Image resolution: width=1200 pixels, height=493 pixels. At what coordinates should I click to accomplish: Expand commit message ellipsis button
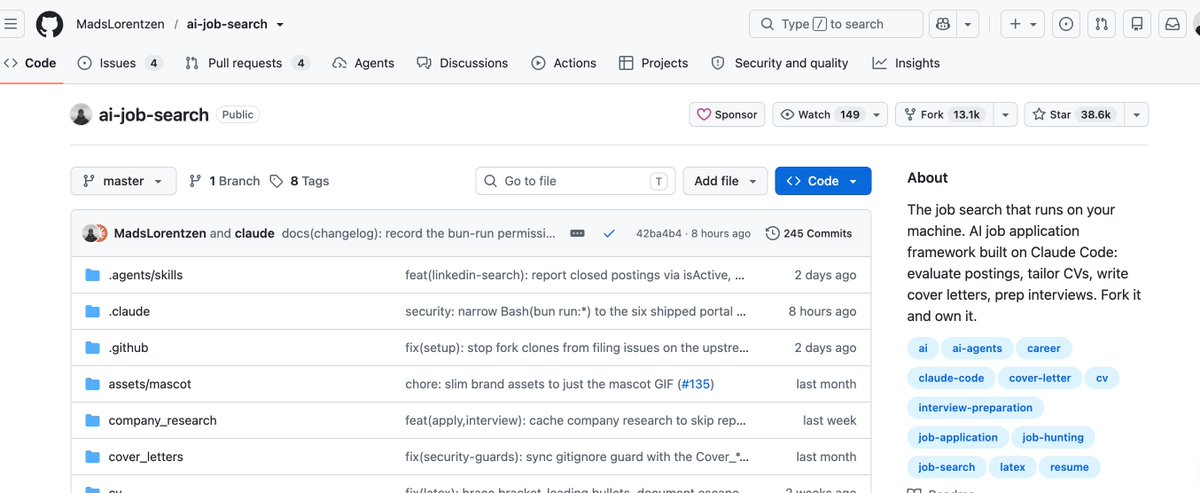coord(577,233)
